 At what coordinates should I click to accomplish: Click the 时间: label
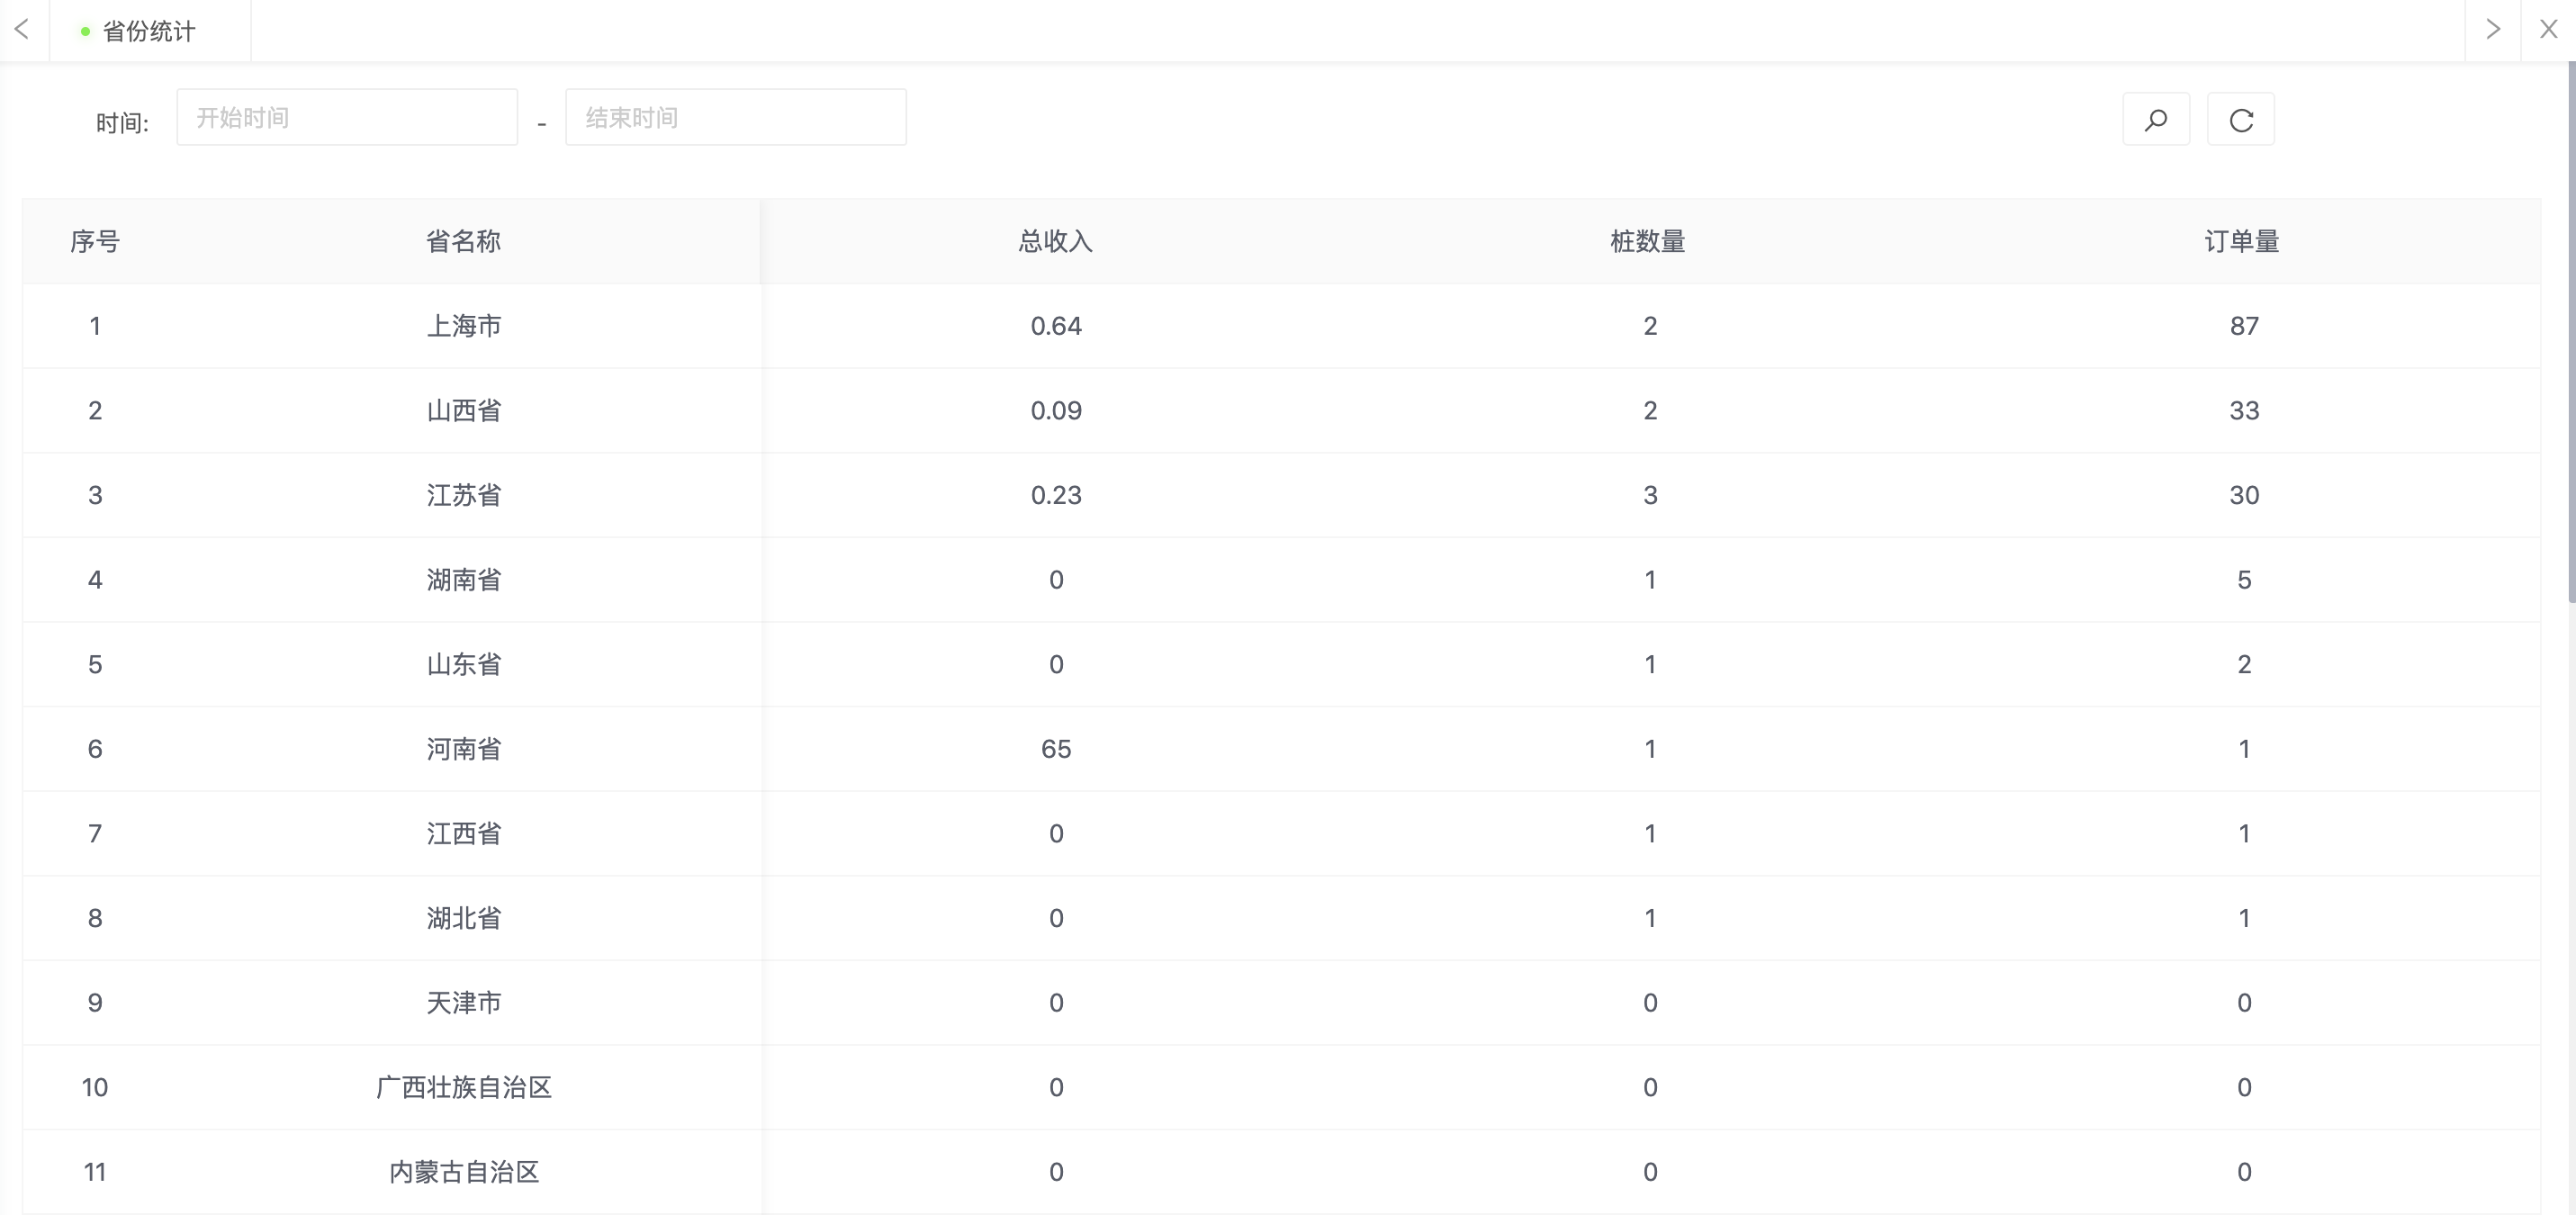122,123
